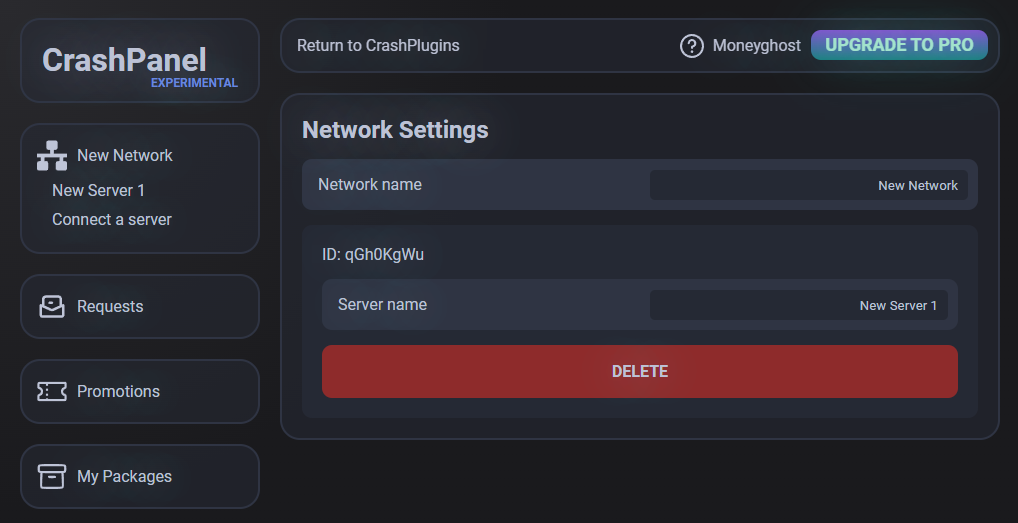The width and height of the screenshot is (1018, 523).
Task: Select the New Network label in sidebar
Action: [x=125, y=156]
